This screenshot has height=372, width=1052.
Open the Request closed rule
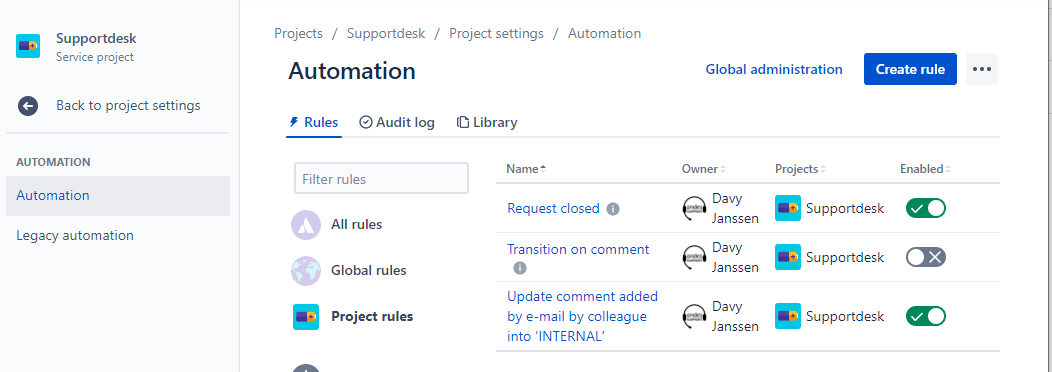[x=554, y=208]
